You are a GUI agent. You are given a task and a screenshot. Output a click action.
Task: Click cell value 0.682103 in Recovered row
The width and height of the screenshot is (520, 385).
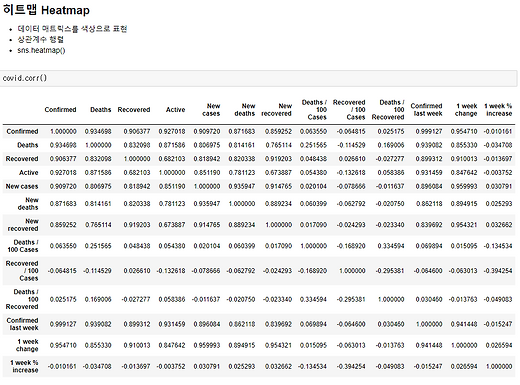[x=172, y=159]
